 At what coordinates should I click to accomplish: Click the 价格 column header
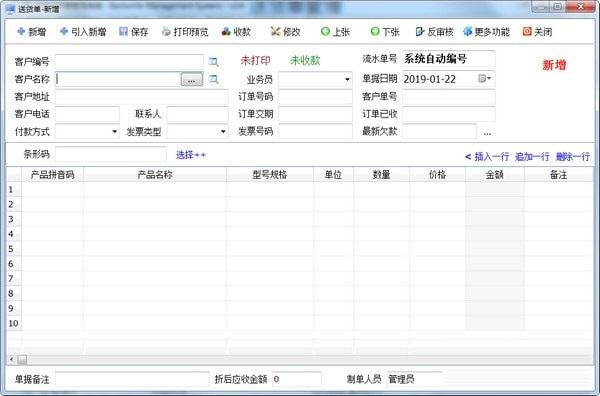[437, 175]
